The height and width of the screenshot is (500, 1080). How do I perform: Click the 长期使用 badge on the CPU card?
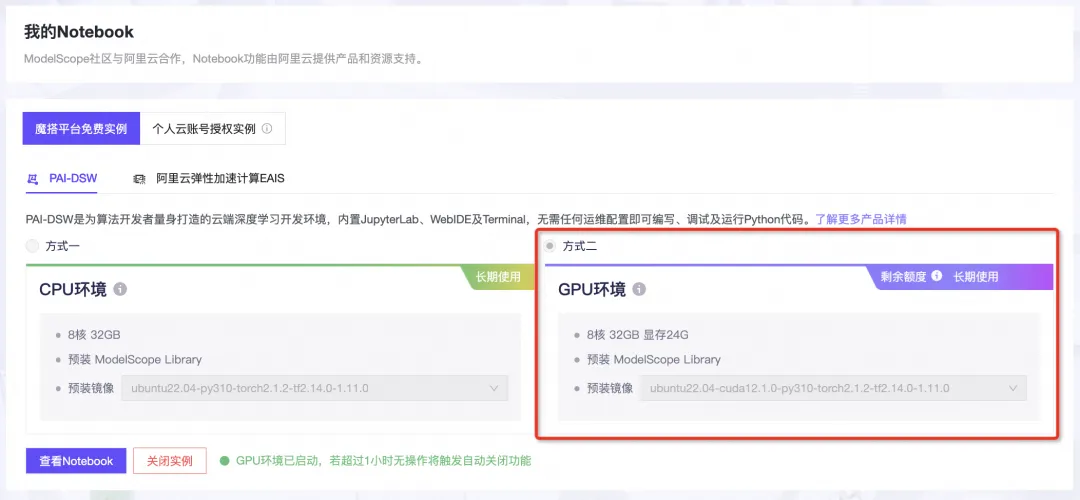coord(498,277)
